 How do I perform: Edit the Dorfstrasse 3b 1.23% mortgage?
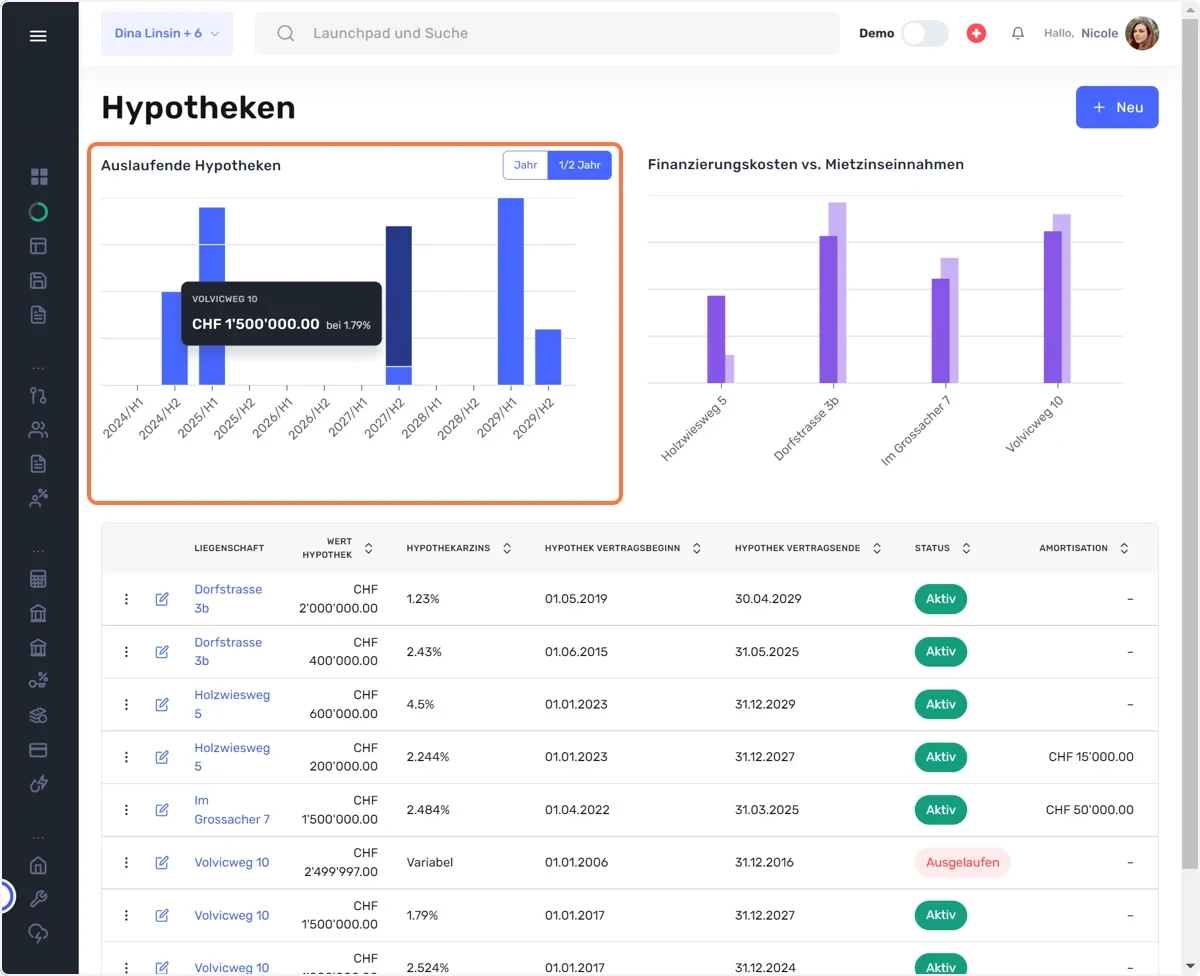[x=162, y=599]
